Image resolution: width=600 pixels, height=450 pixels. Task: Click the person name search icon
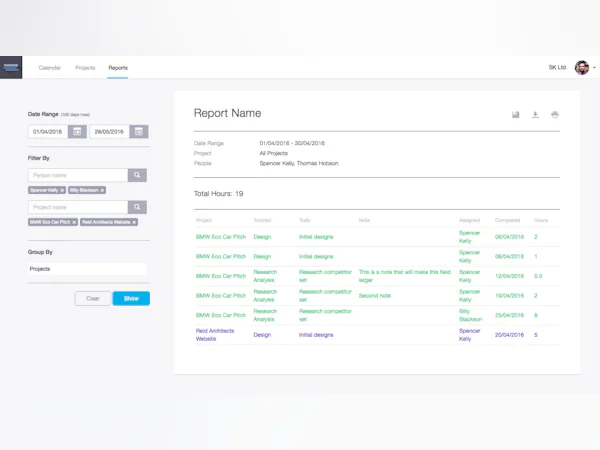coord(137,175)
